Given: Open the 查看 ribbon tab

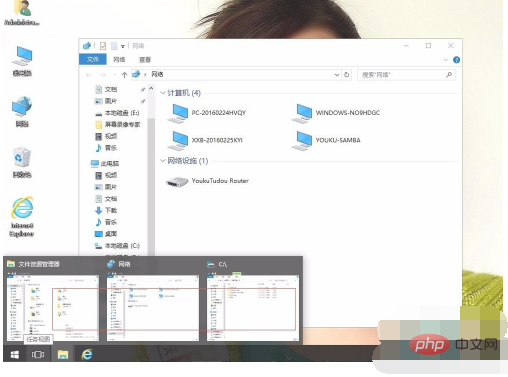Looking at the screenshot, I should coord(145,60).
